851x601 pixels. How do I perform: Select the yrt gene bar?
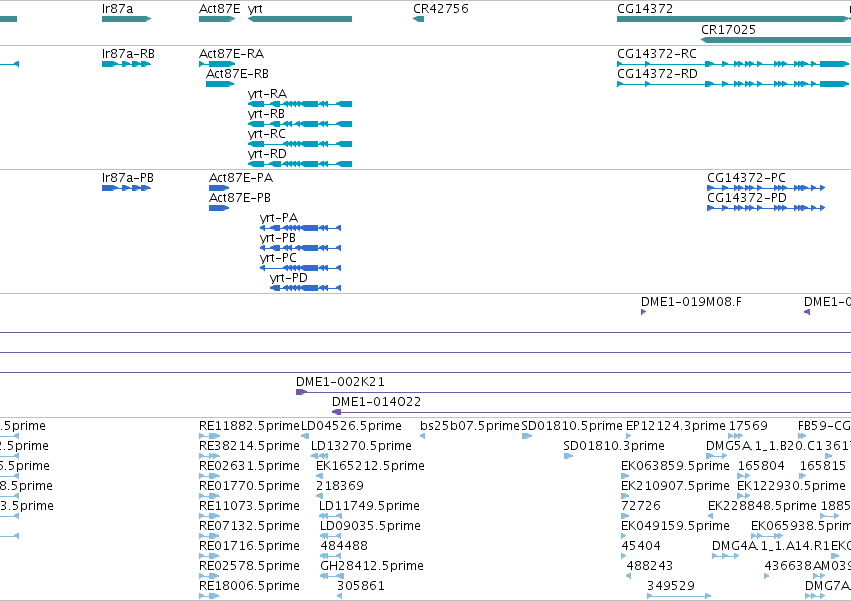pos(300,19)
